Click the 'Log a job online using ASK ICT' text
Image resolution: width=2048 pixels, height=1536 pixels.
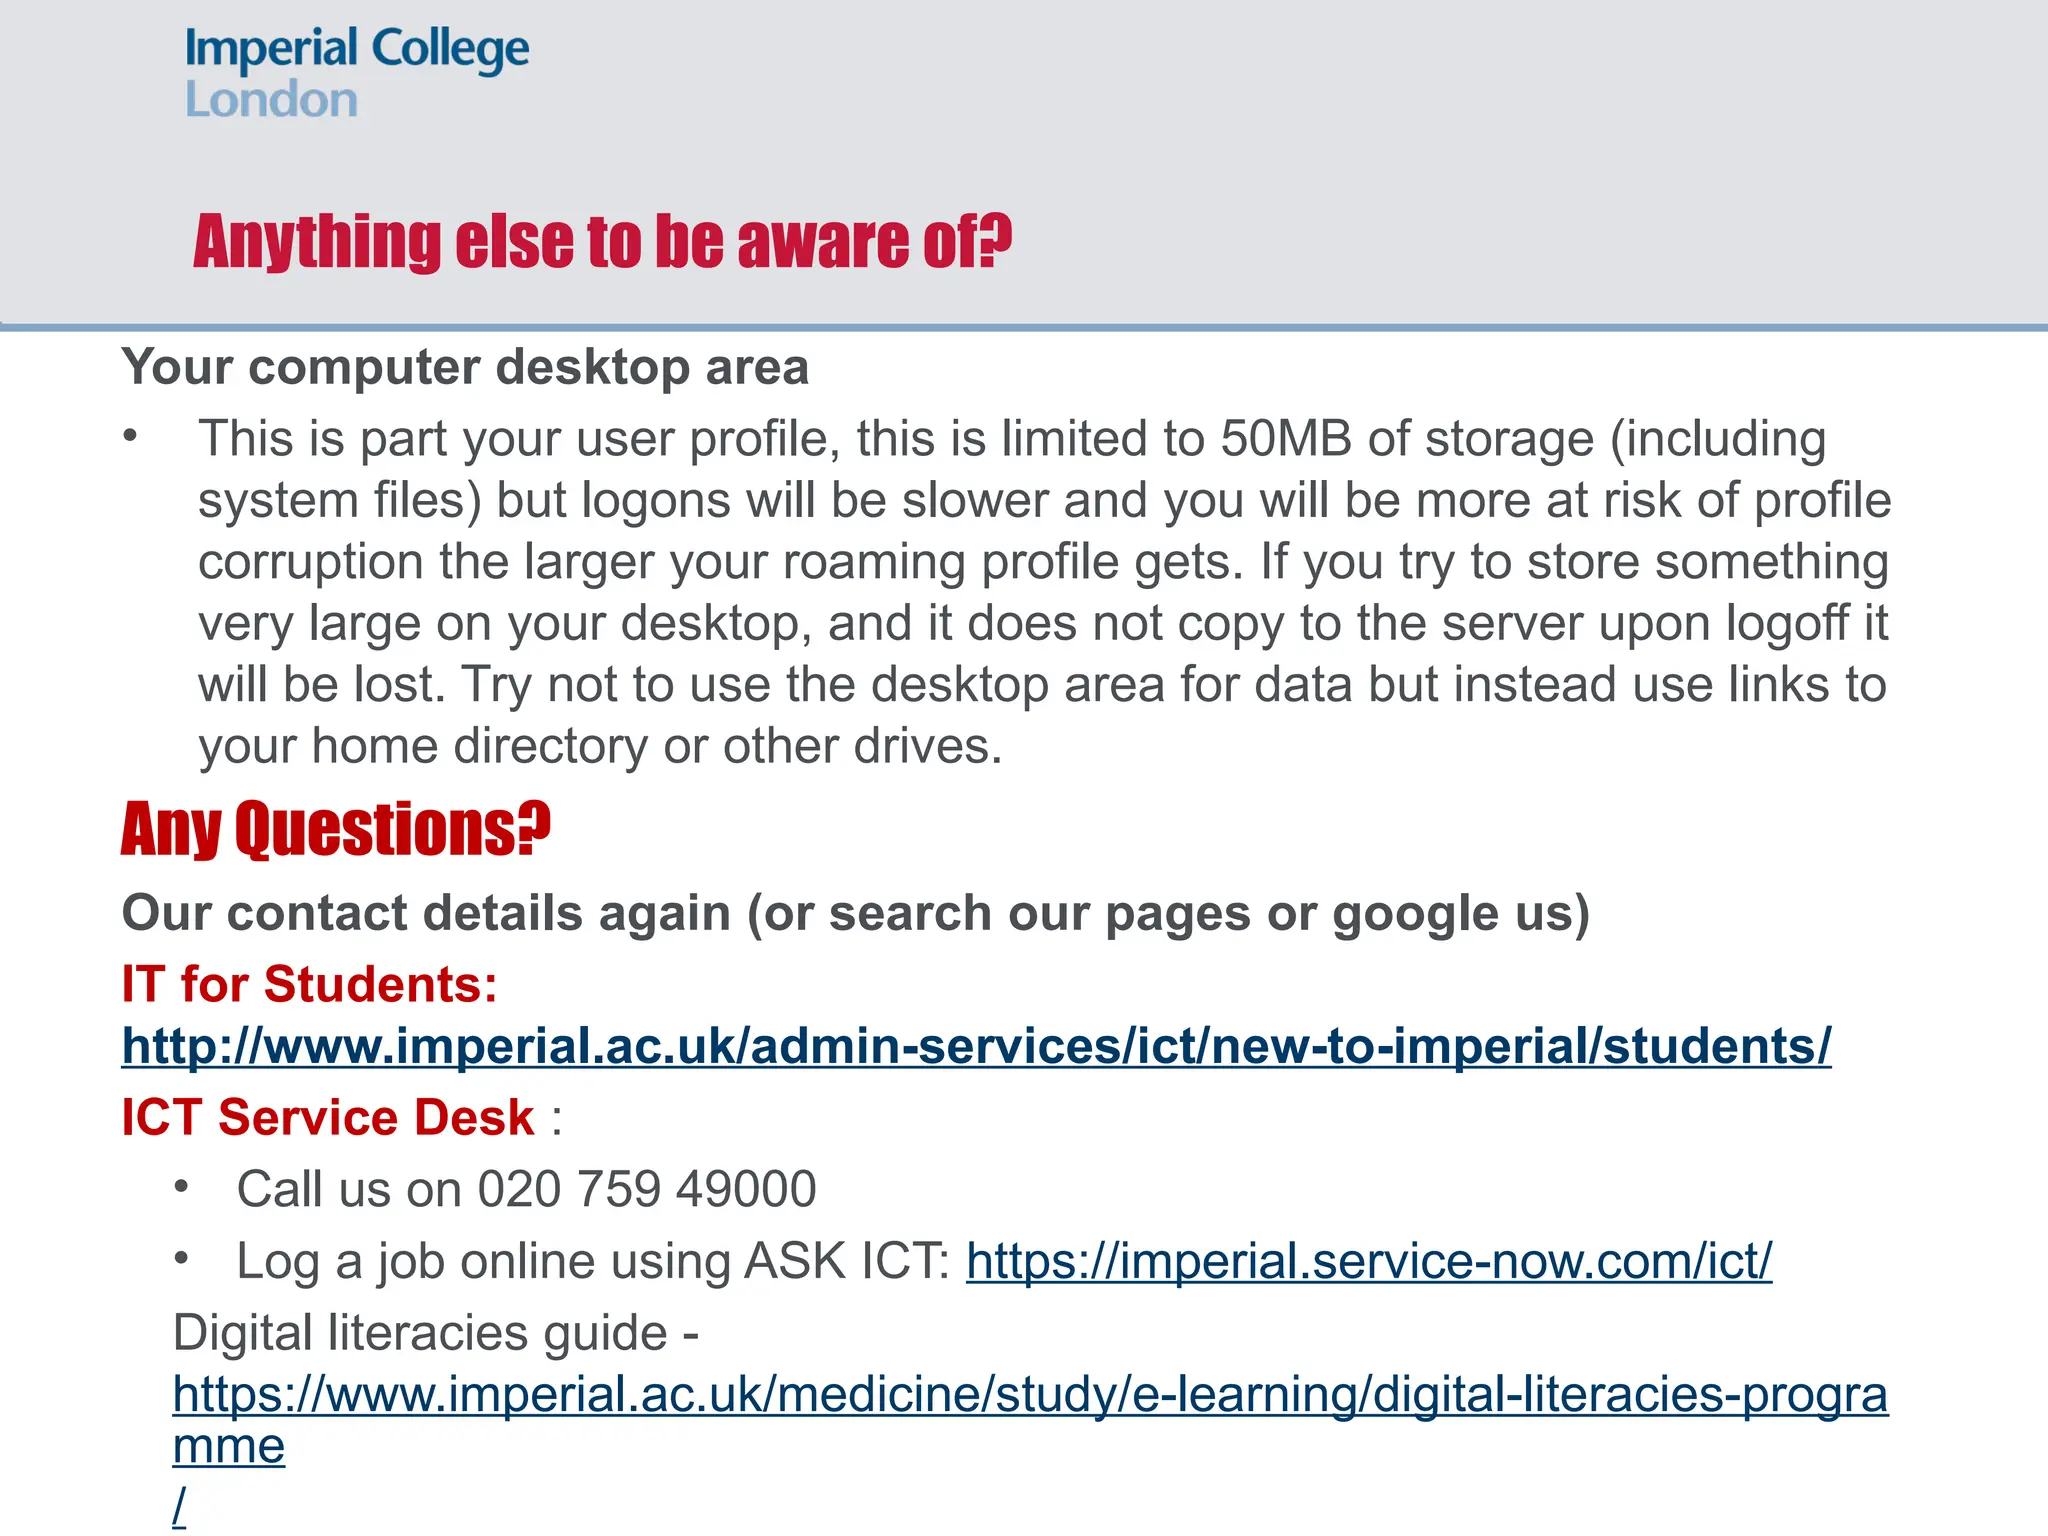tap(592, 1261)
